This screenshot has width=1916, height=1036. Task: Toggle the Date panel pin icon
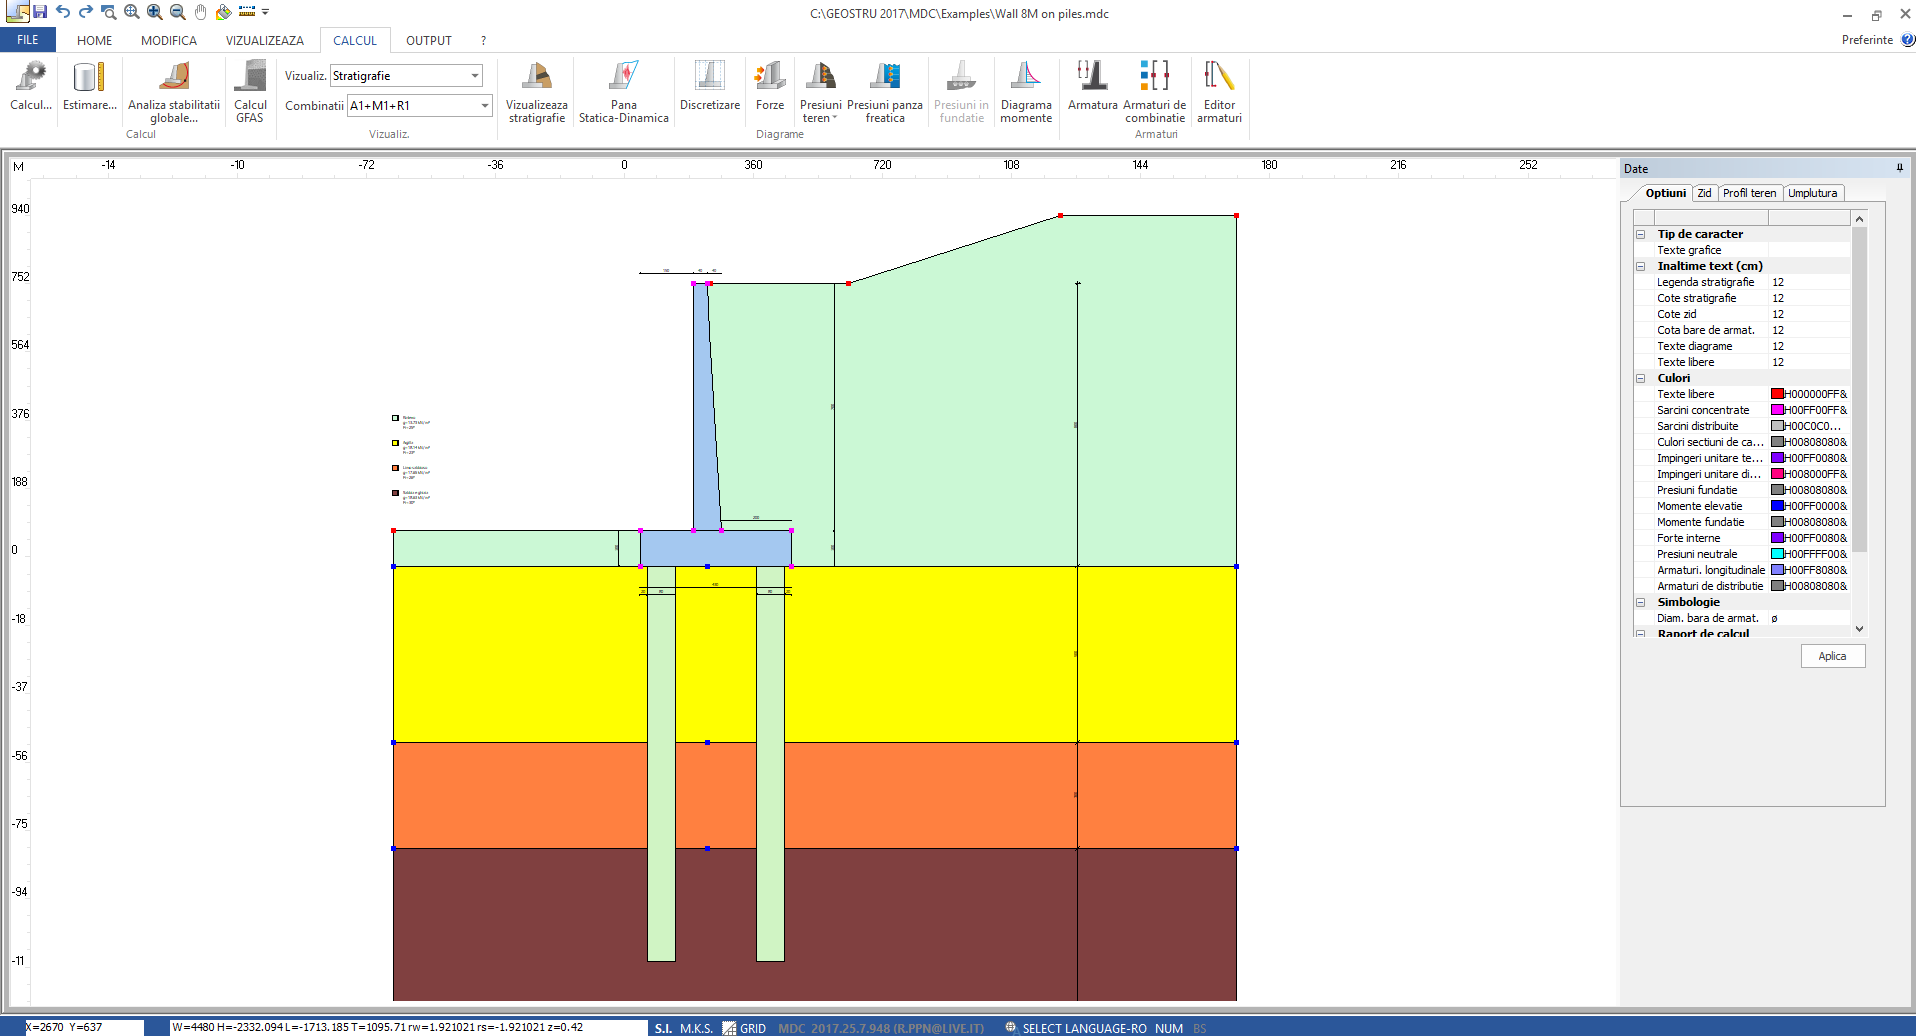pyautogui.click(x=1900, y=168)
